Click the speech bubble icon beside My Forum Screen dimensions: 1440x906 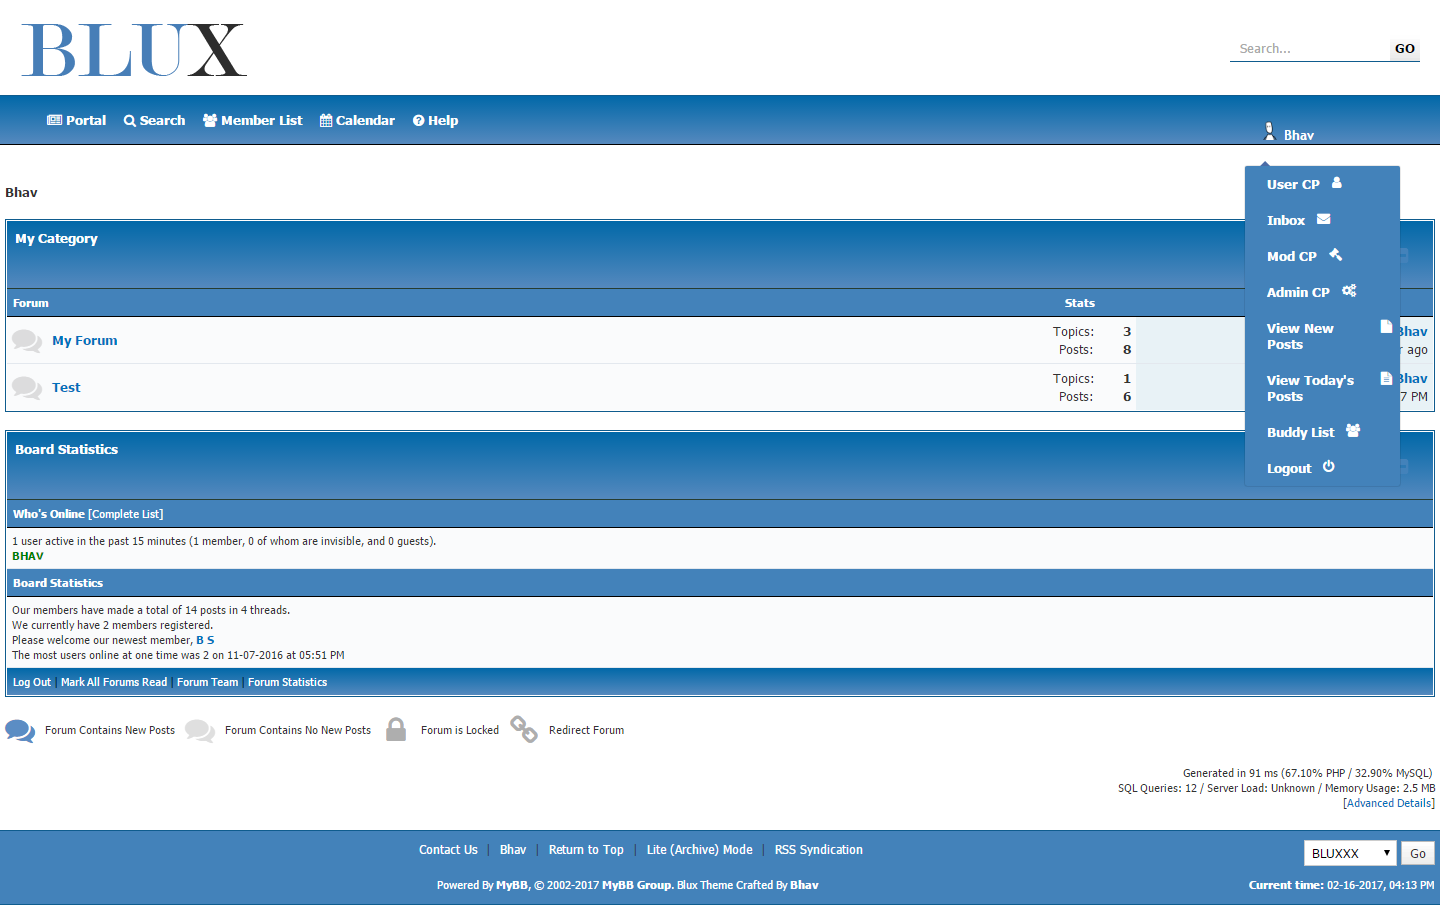(27, 341)
